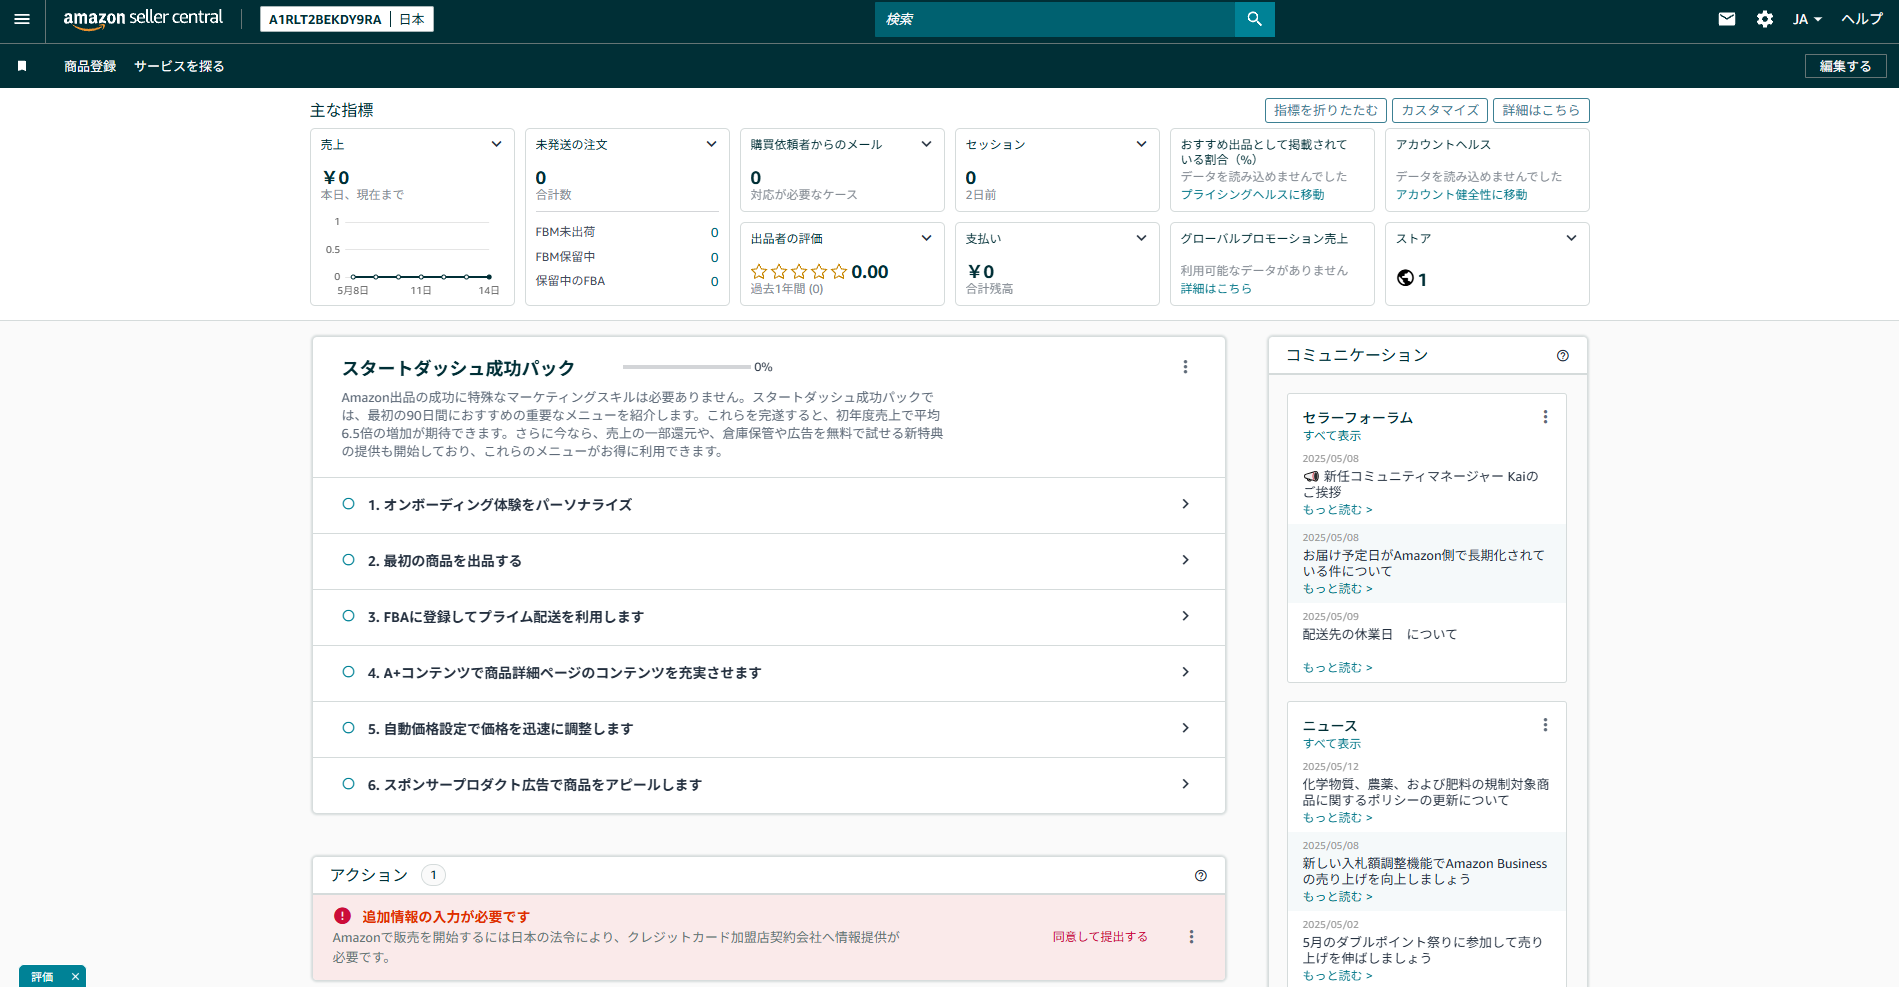Expand the 未発送の注文 card dropdown

(x=711, y=144)
